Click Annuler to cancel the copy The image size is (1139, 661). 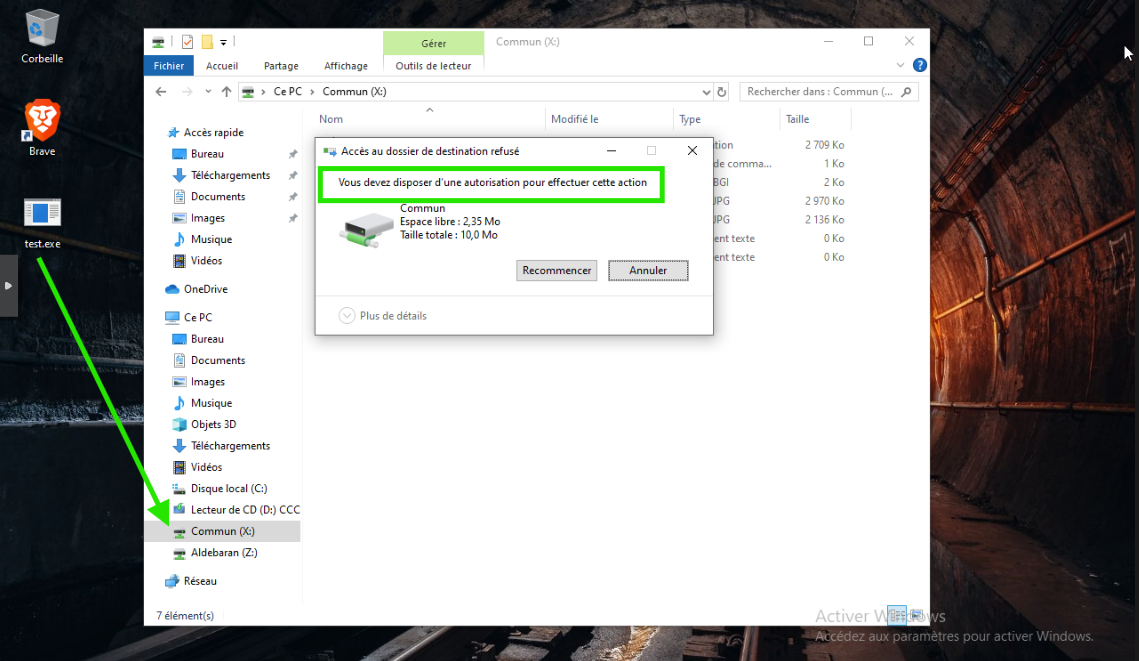tap(648, 270)
